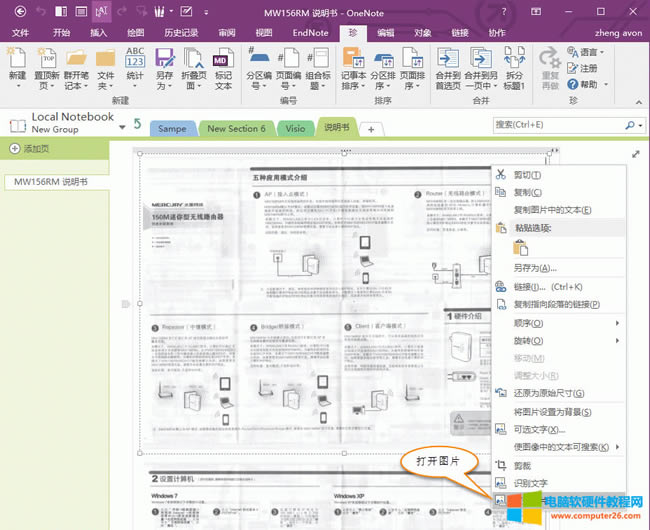Click 添加页 to add a page
Screen dimensions: 650x530
click(x=35, y=148)
